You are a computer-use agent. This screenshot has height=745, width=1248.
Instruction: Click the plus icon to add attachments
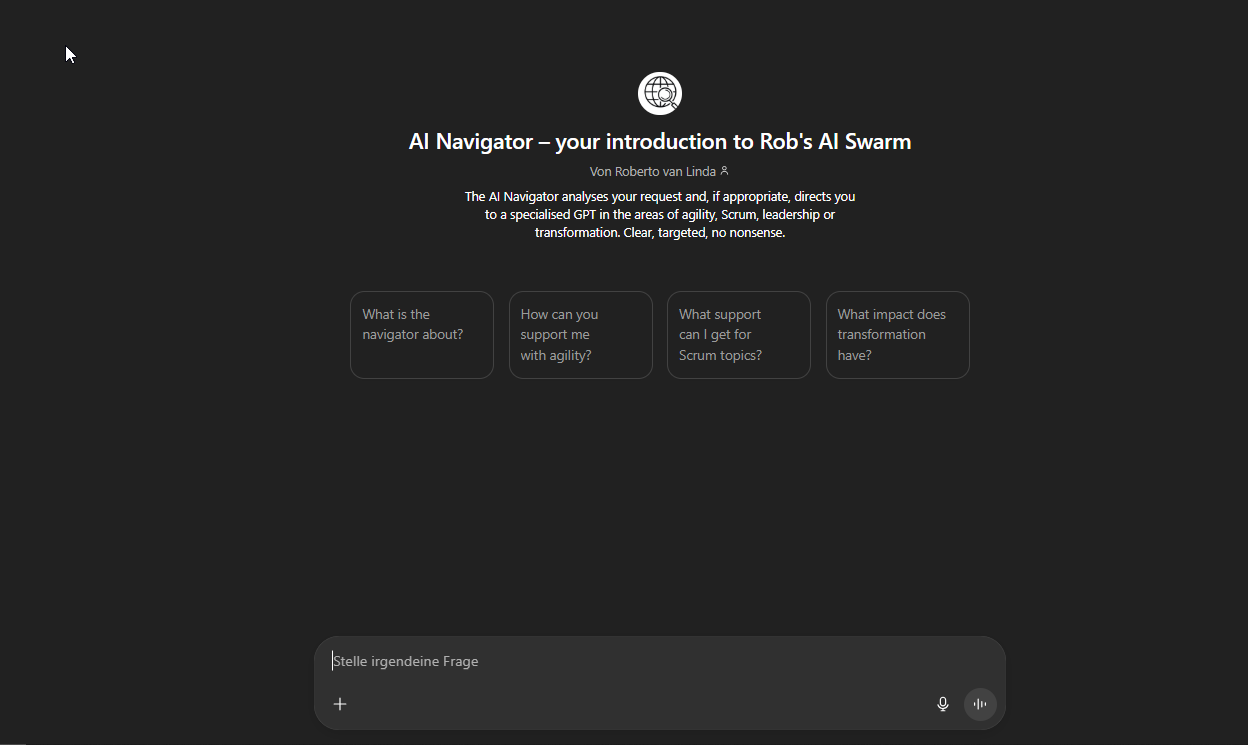(340, 704)
